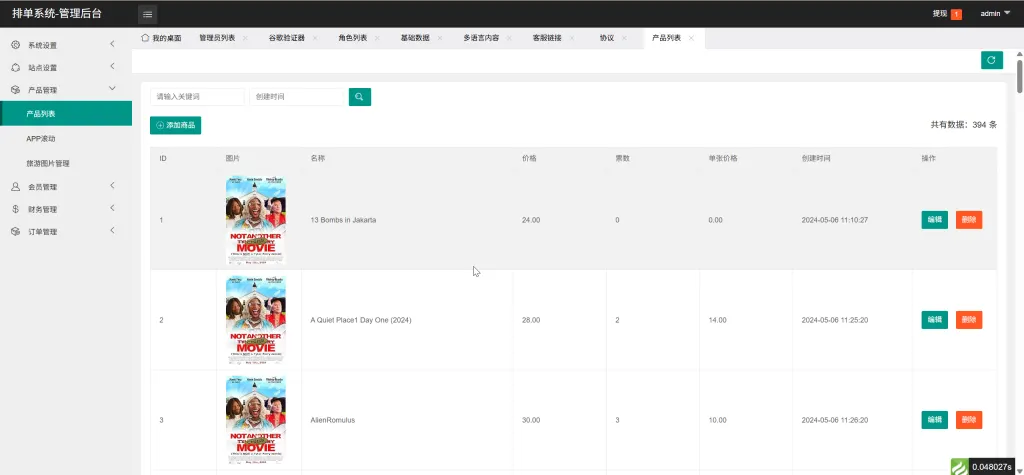This screenshot has width=1024, height=475.
Task: Click the vertical scrollbar on the right
Action: (1019, 76)
